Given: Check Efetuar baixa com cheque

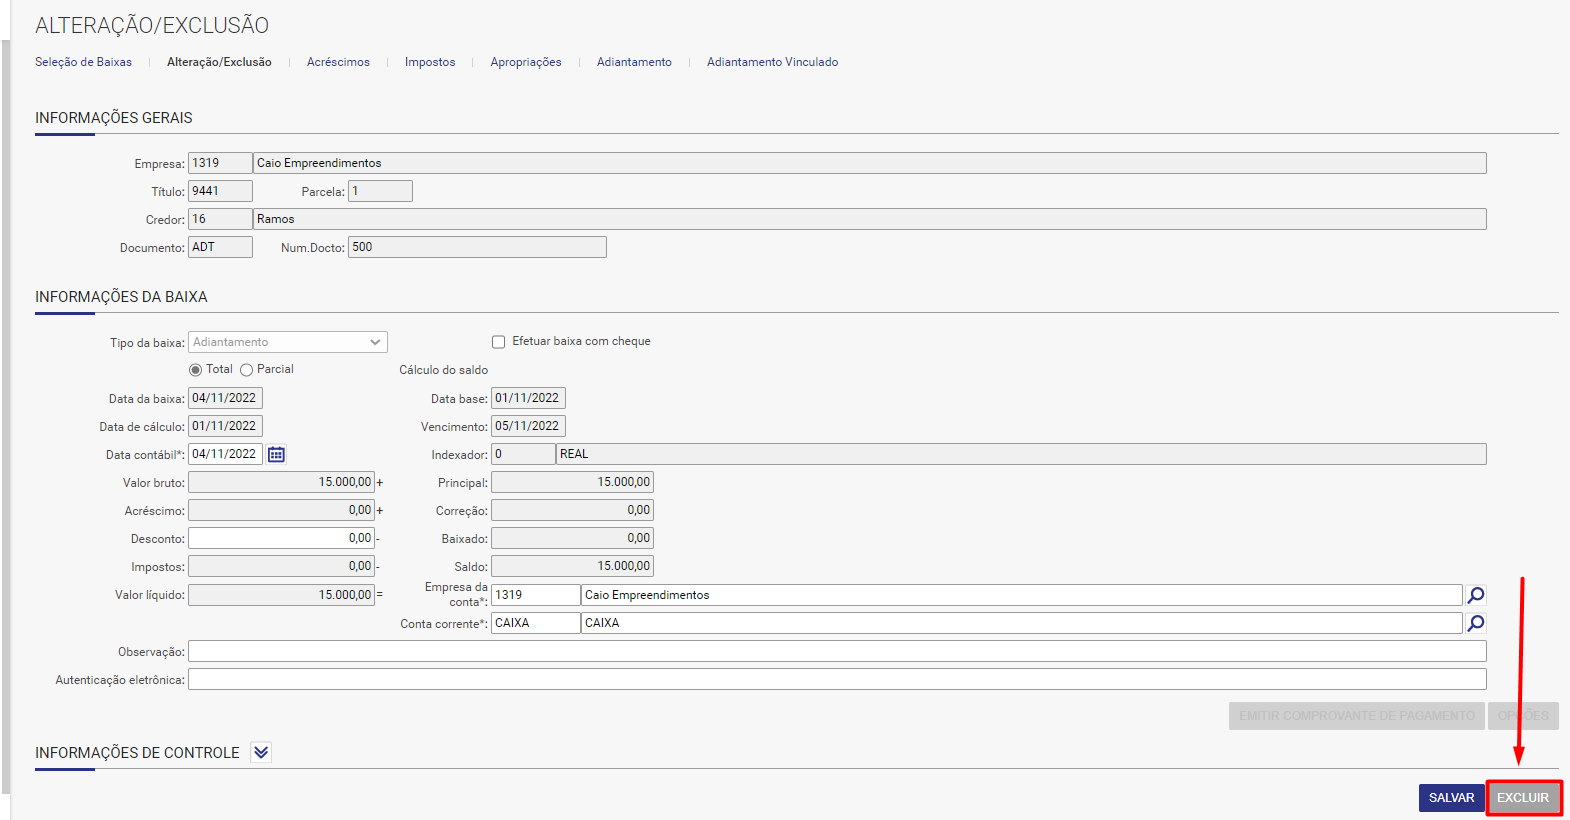Looking at the screenshot, I should [x=498, y=342].
